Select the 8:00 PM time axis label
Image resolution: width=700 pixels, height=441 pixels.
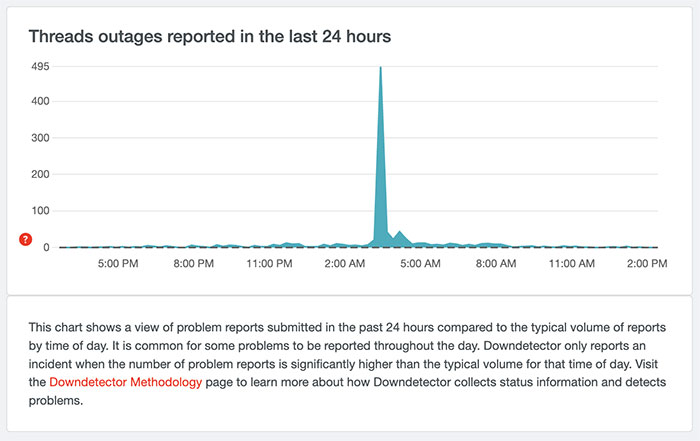click(x=193, y=265)
